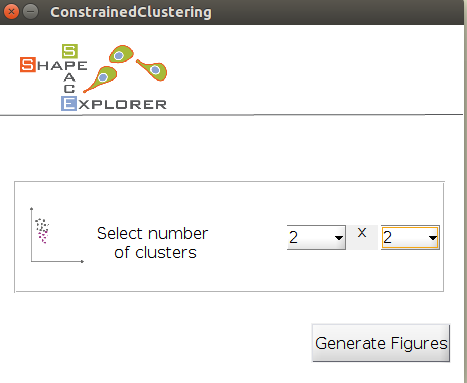Minimize the ConstrainedClustering window

tap(31, 12)
